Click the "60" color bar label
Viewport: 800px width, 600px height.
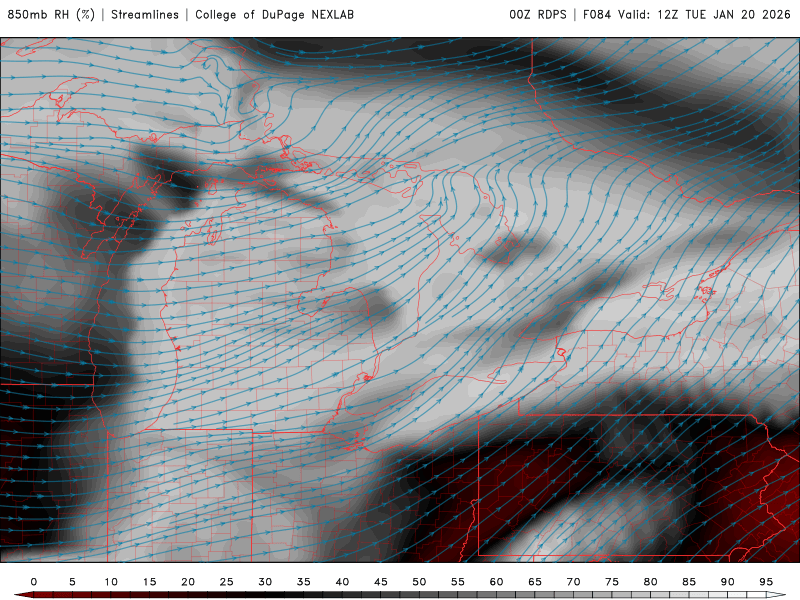496,582
